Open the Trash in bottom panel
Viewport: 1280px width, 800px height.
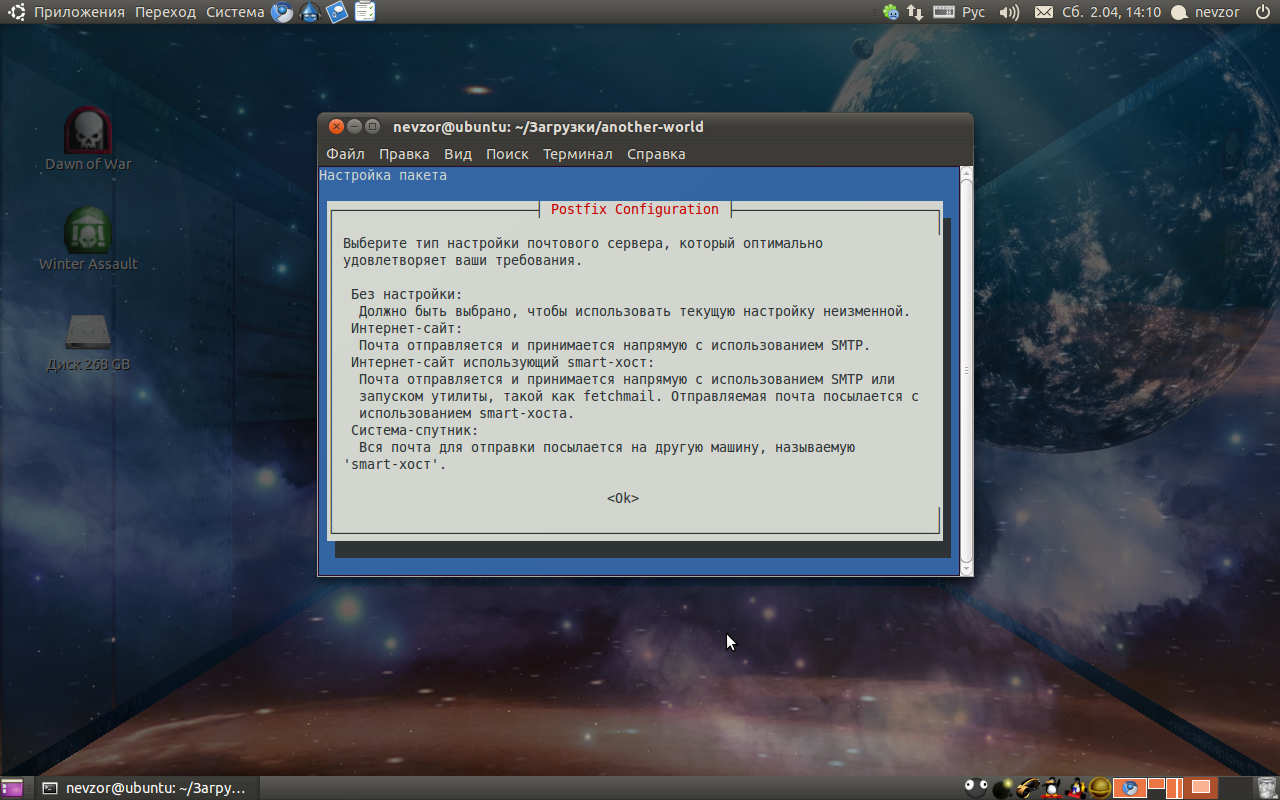click(x=1268, y=788)
